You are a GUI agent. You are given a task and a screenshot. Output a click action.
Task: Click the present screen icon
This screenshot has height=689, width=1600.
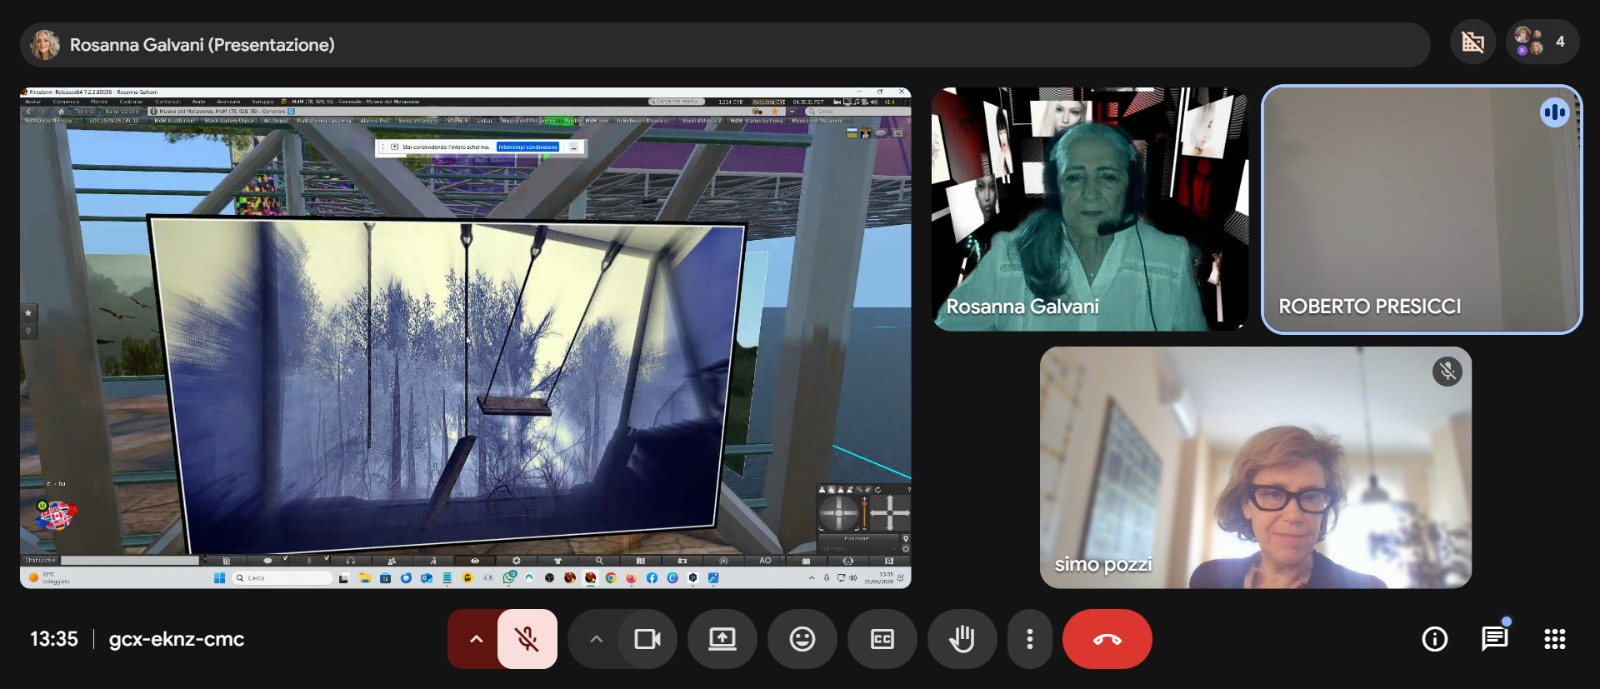(722, 639)
